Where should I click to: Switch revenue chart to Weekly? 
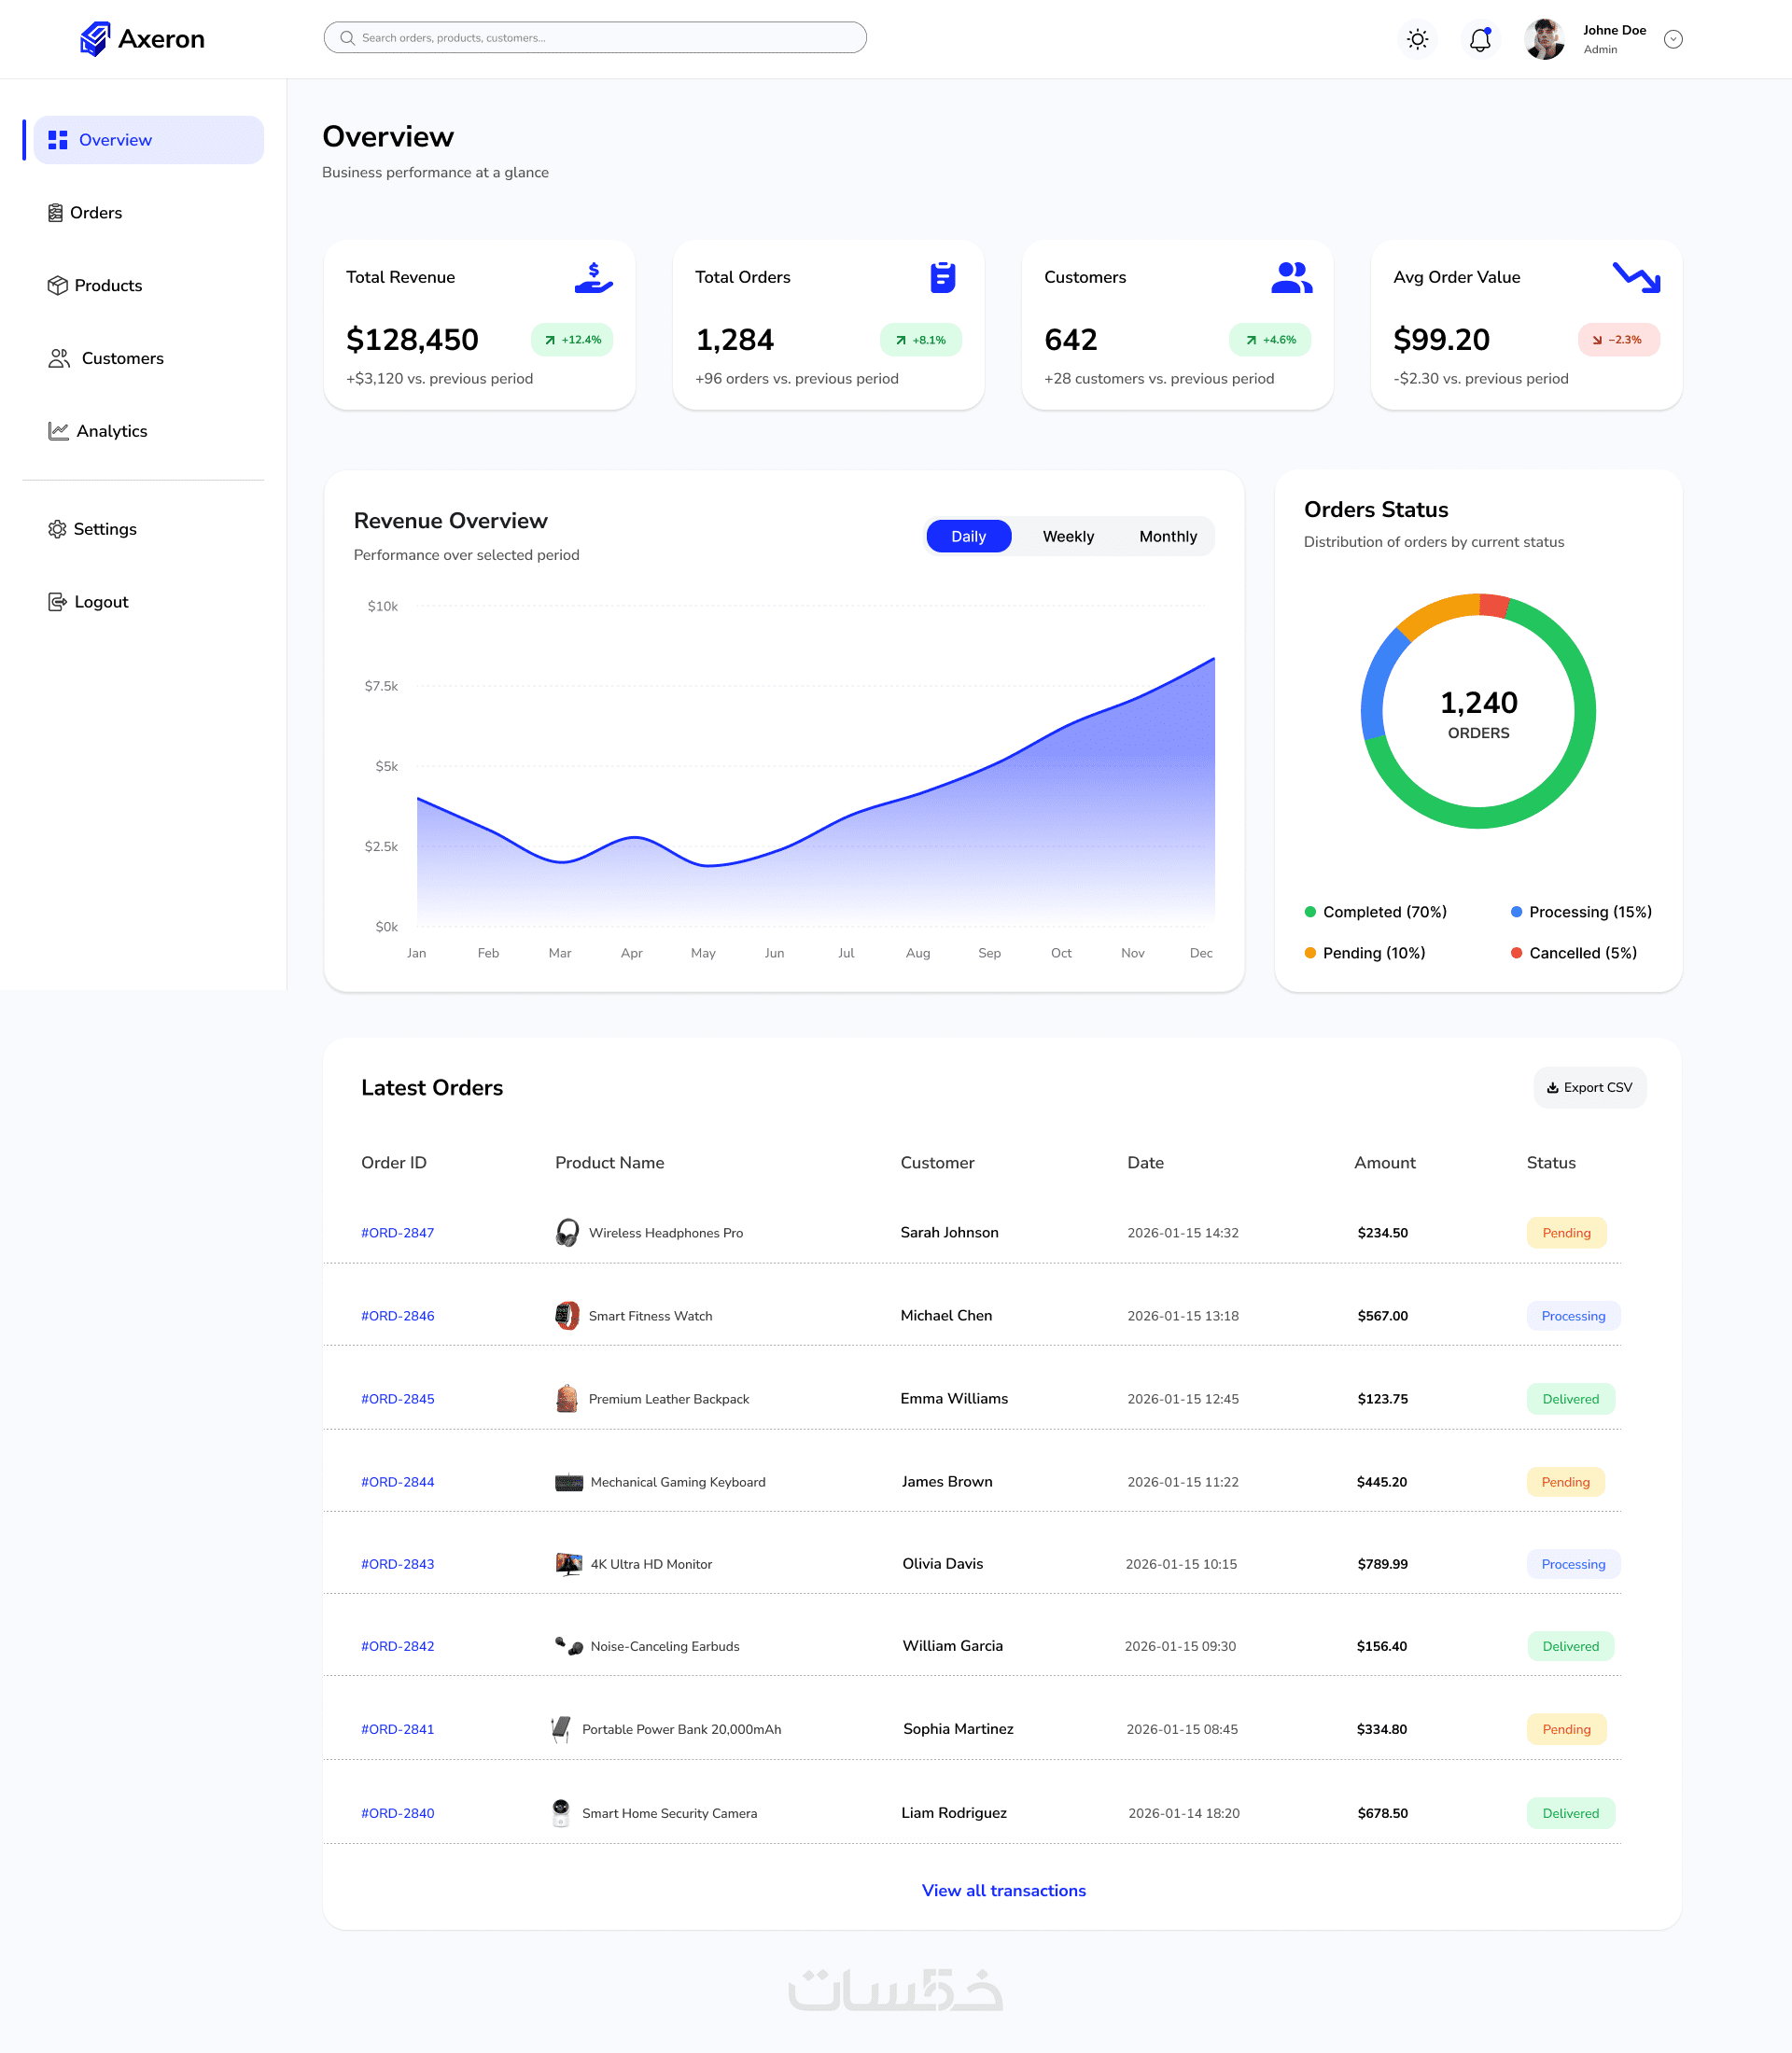point(1068,537)
